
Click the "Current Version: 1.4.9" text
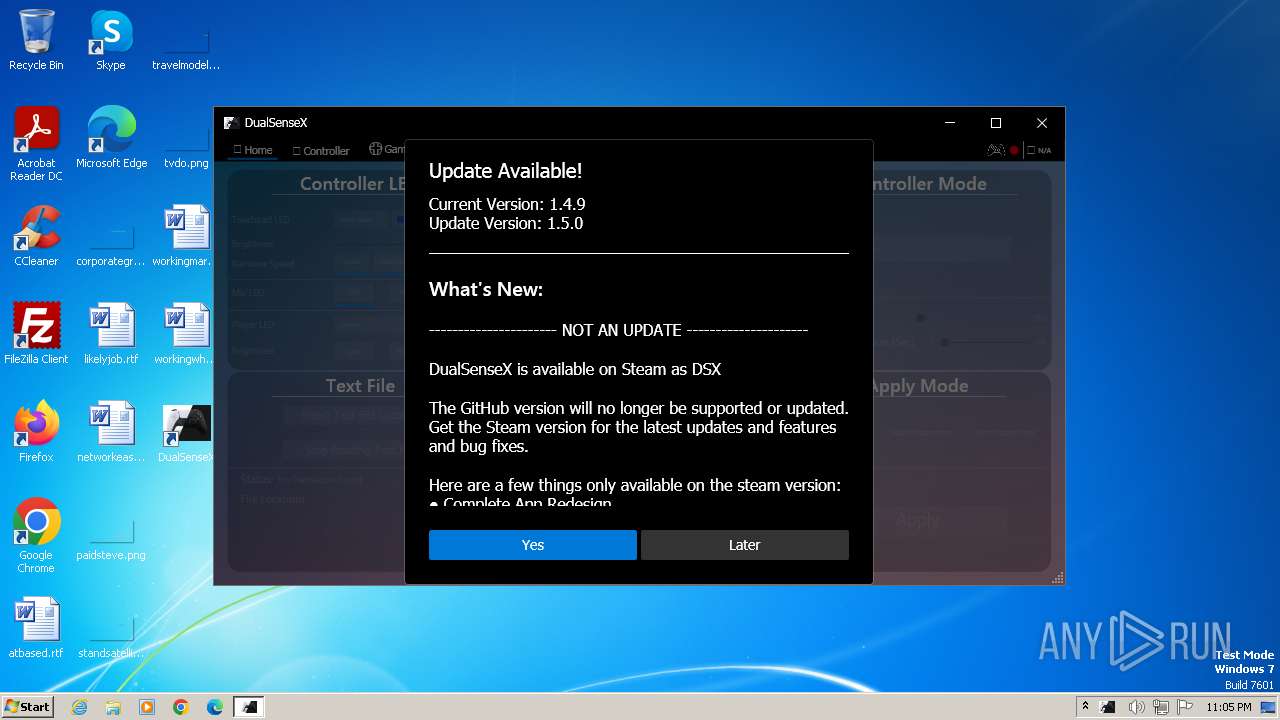507,204
